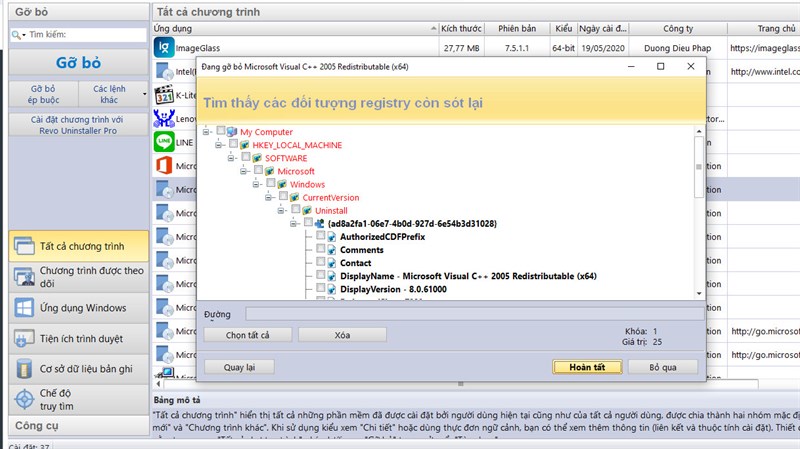
Task: Tick the DisplayName registry value checkbox
Action: (x=320, y=275)
